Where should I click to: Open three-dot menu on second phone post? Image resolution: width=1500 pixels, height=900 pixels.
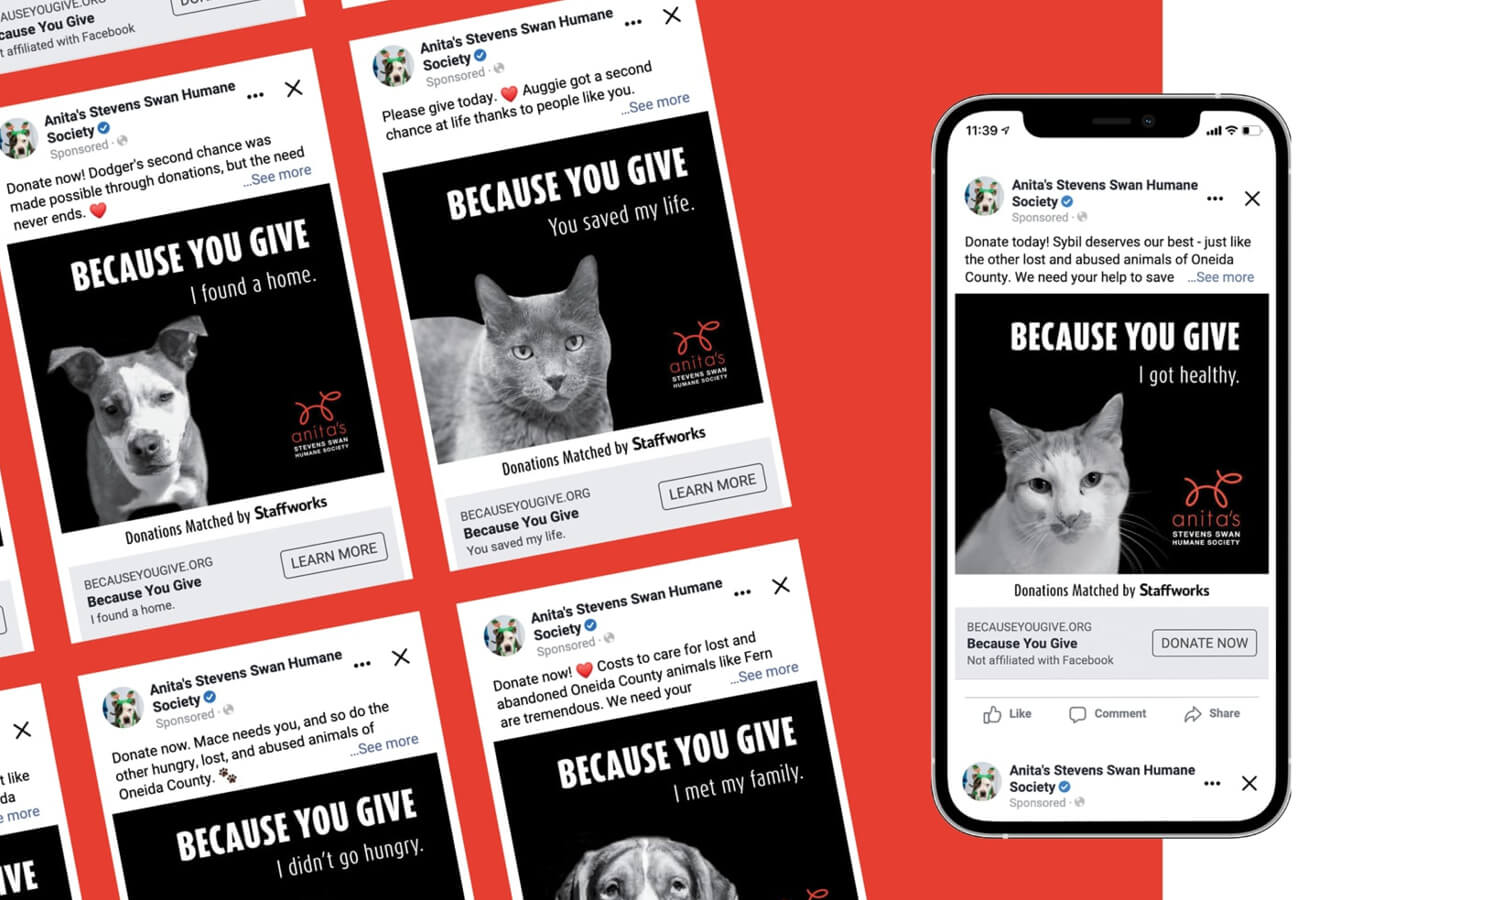coord(1212,784)
